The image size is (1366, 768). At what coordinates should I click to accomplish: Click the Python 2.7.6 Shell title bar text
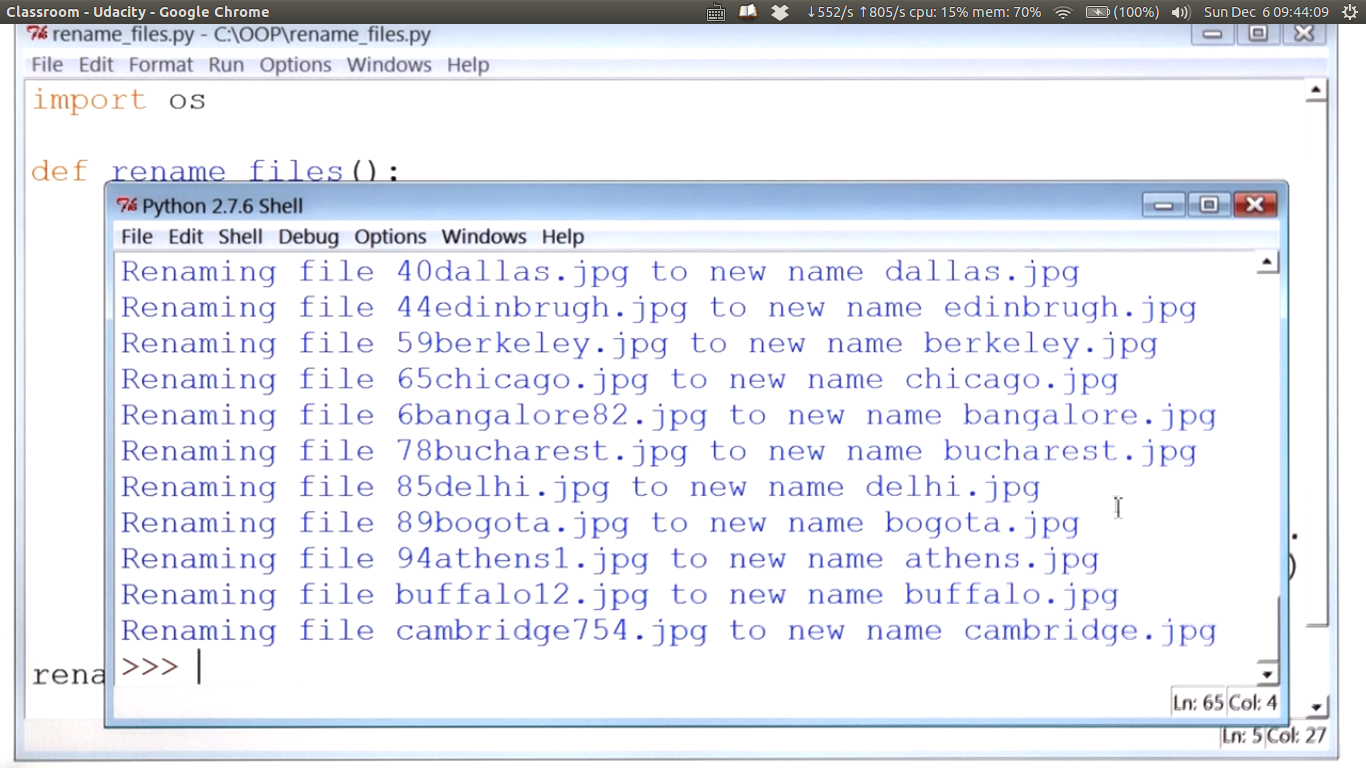pyautogui.click(x=222, y=206)
